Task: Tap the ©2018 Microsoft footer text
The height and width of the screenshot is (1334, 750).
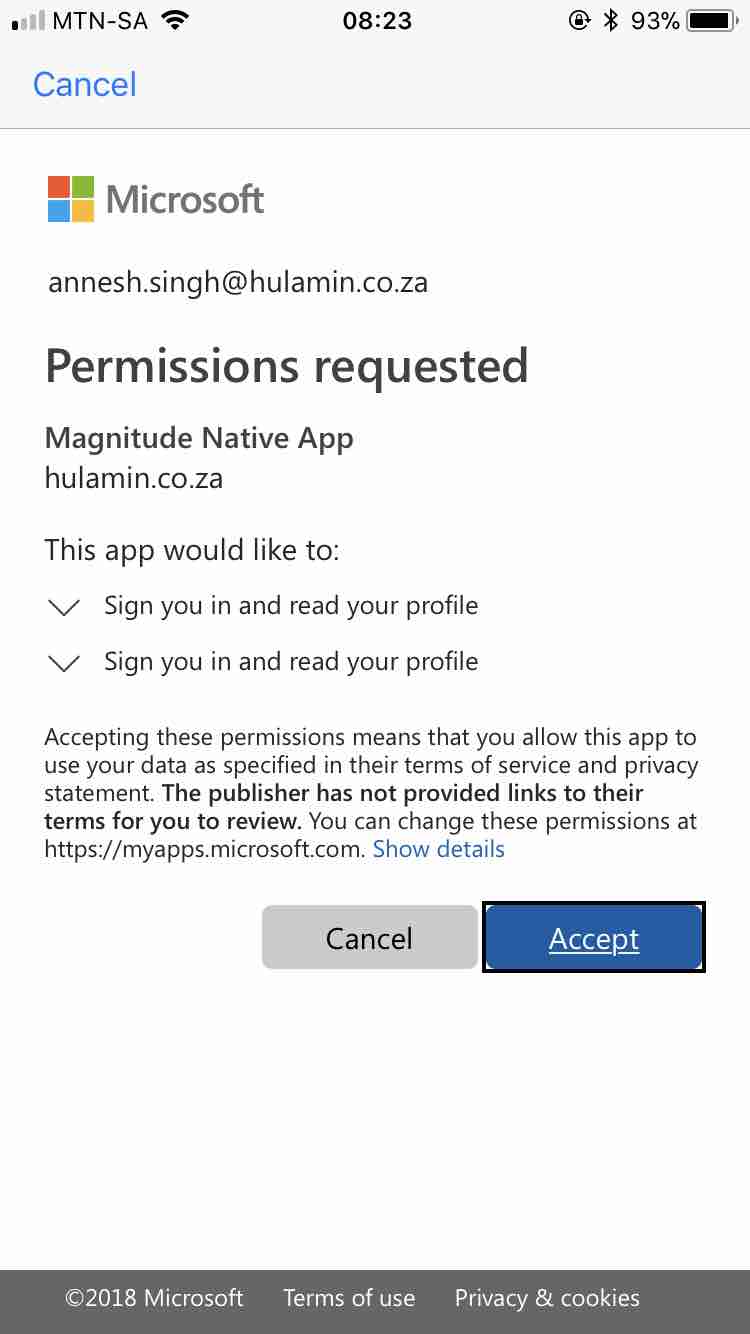Action: click(x=154, y=1298)
